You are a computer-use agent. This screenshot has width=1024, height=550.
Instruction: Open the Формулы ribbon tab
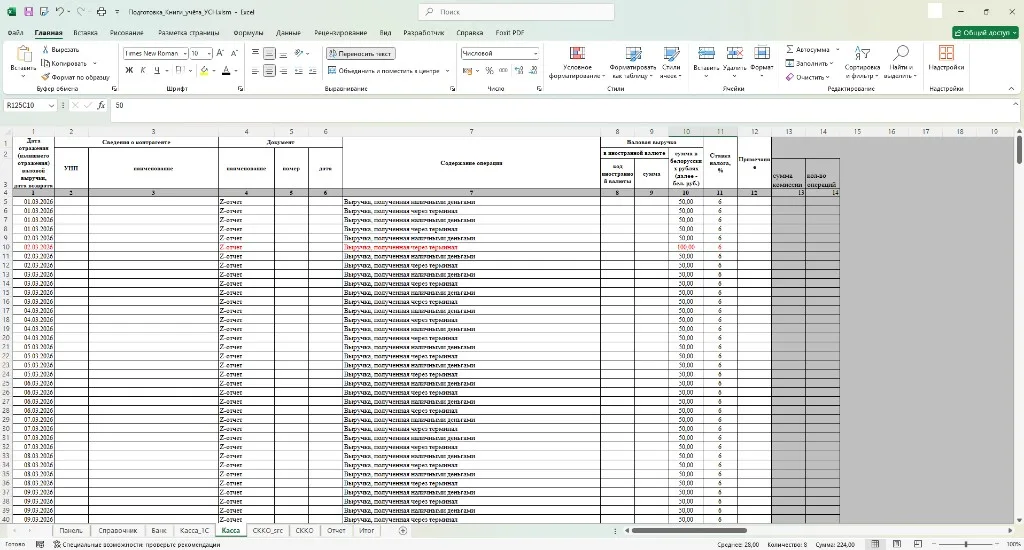point(248,33)
